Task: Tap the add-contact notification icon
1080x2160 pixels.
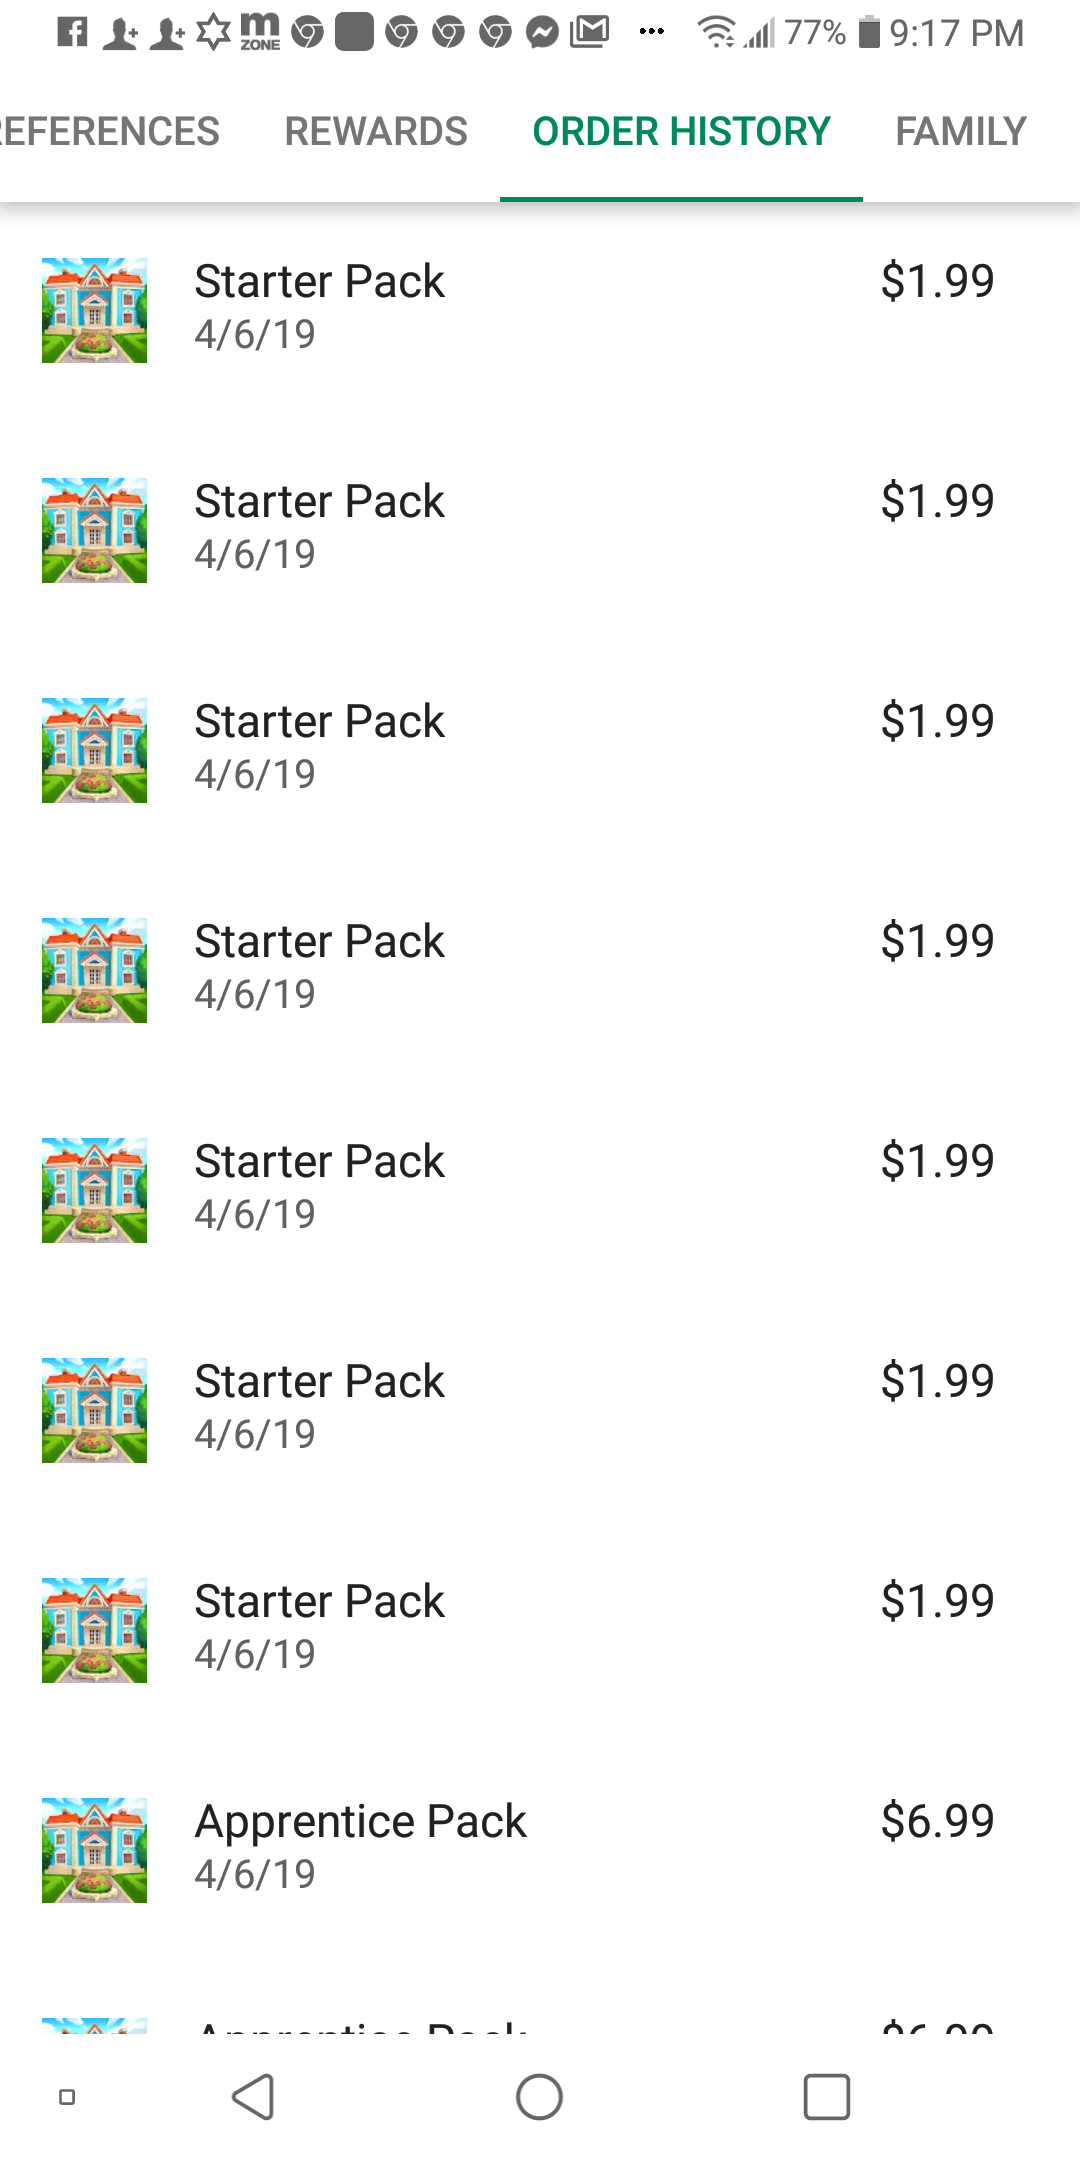Action: point(120,32)
